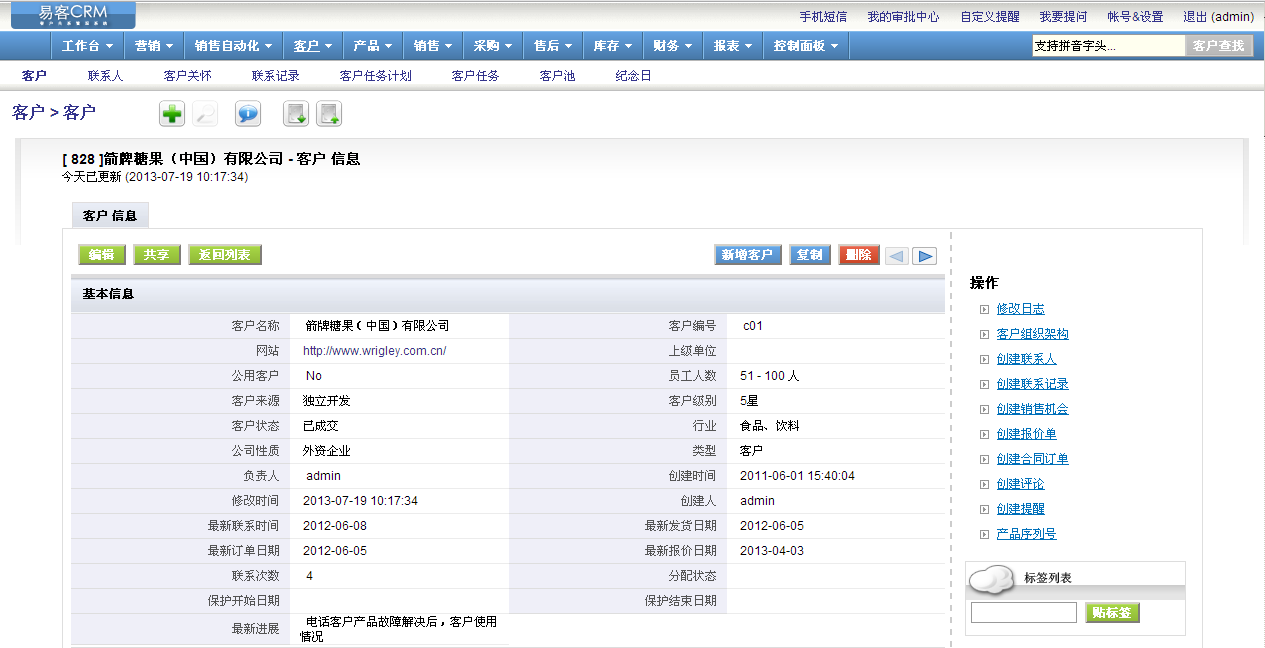The height and width of the screenshot is (648, 1265).
Task: Click the import icon with down arrow
Action: pos(296,114)
